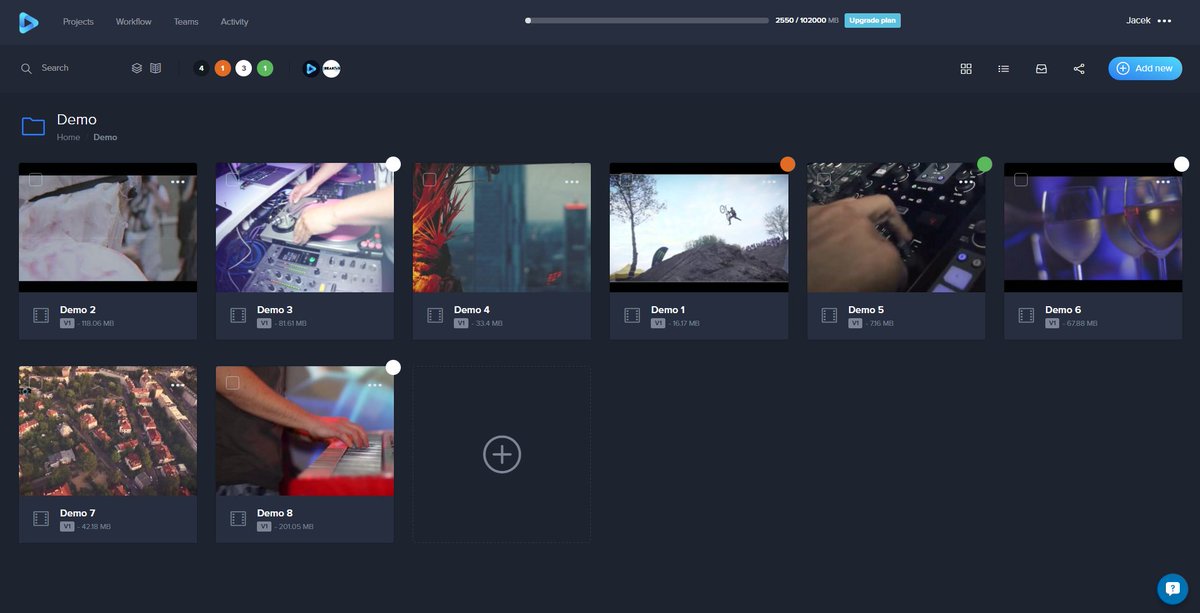Click the storage usage progress bar
This screenshot has width=1200, height=613.
(x=647, y=20)
